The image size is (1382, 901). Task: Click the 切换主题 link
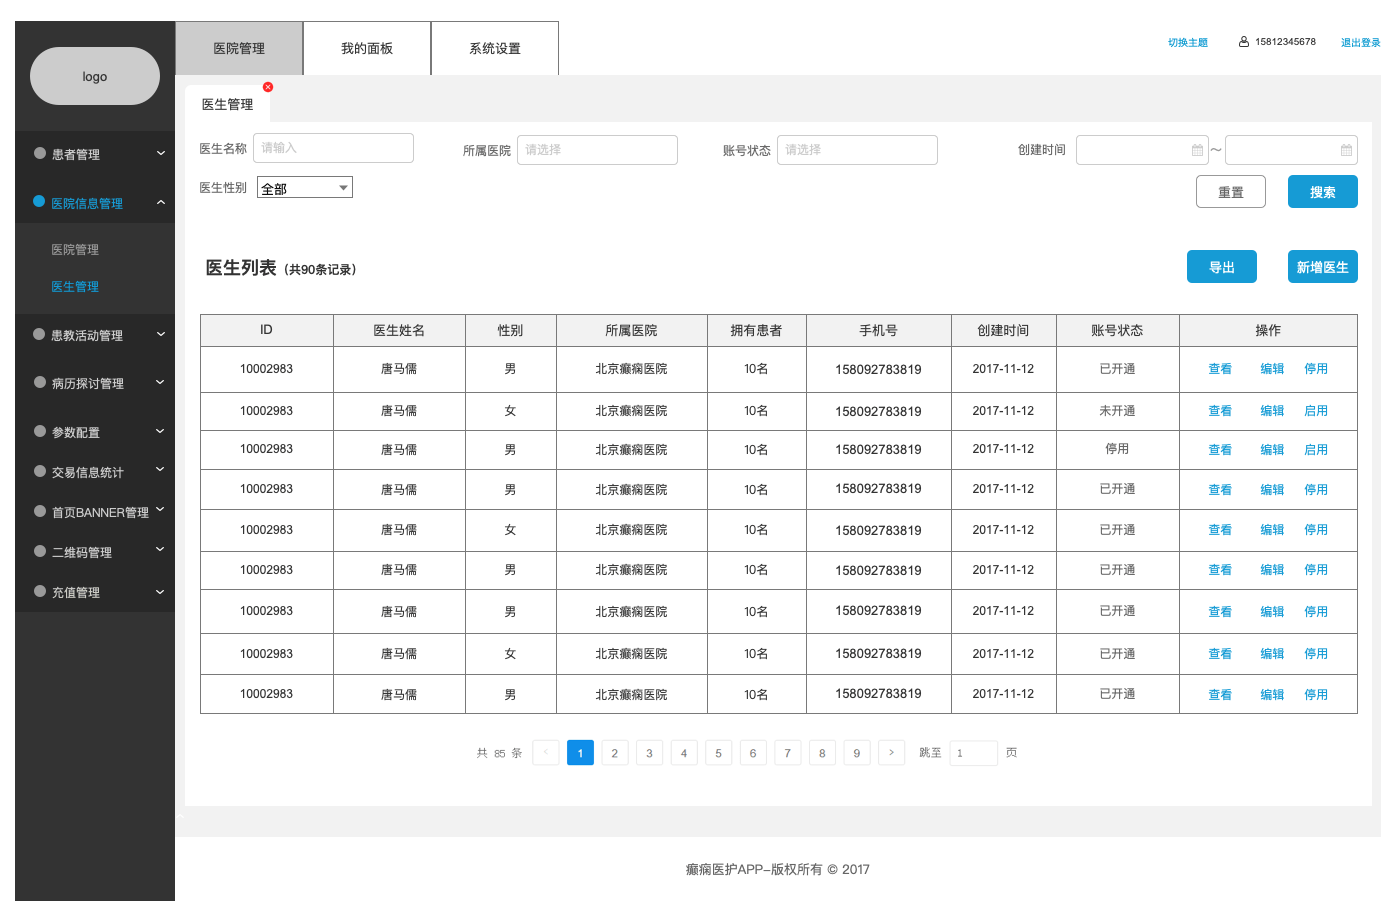tap(1188, 43)
